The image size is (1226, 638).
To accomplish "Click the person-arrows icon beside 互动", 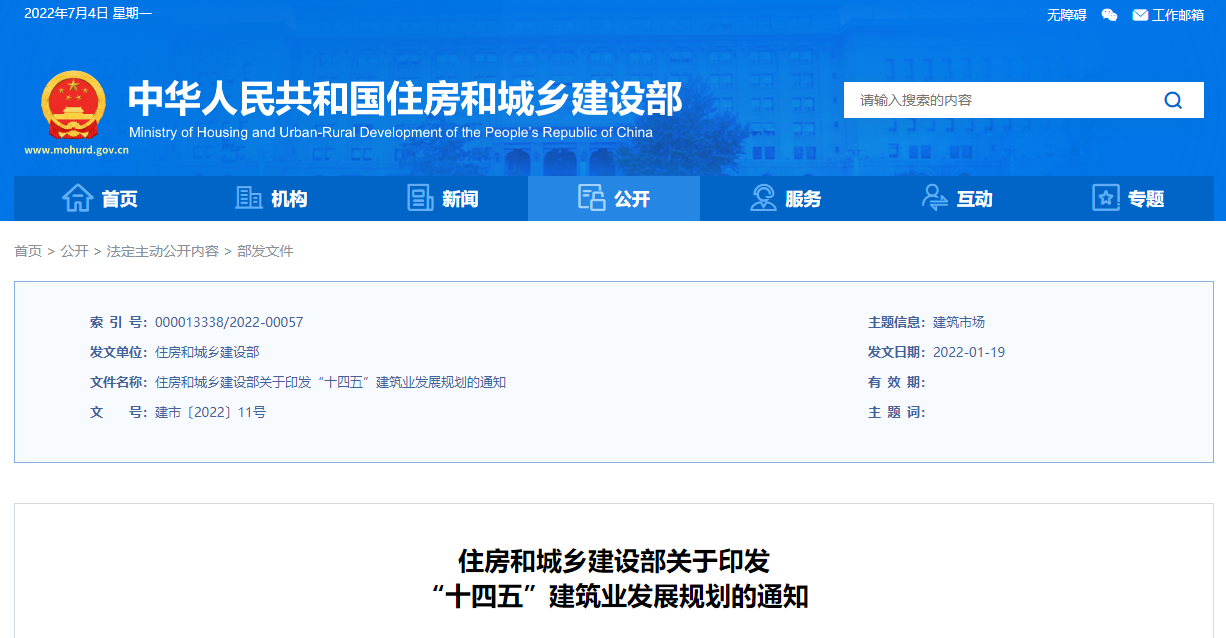I will click(x=935, y=198).
